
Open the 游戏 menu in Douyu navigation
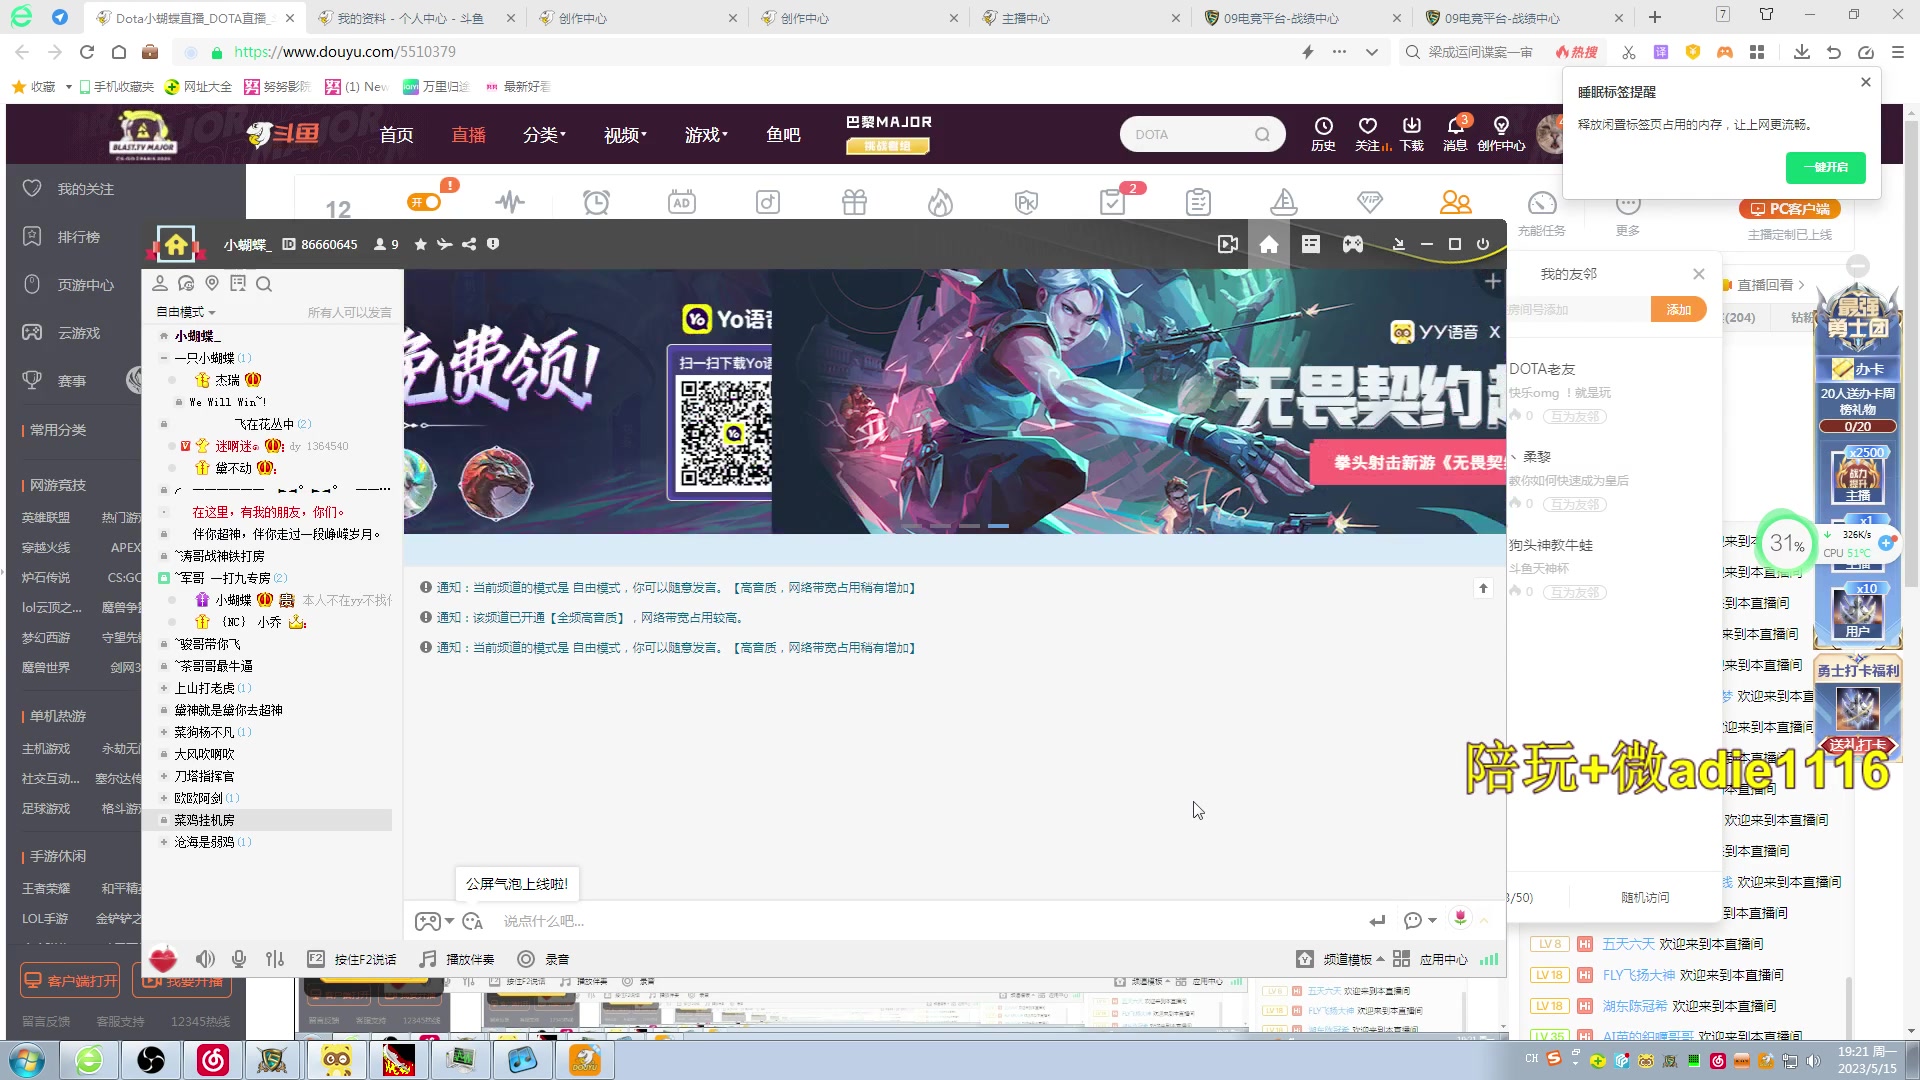(706, 134)
